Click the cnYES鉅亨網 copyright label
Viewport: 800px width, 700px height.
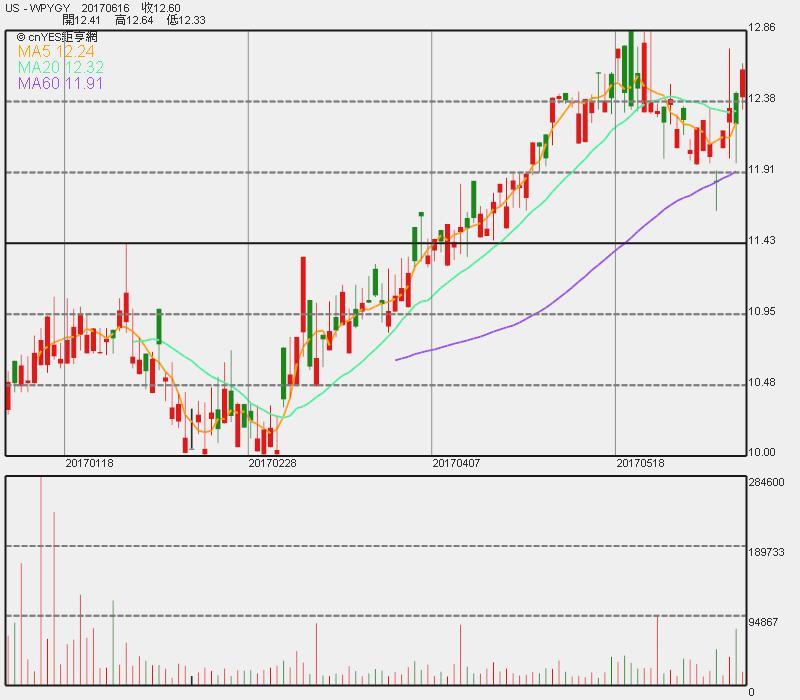[57, 37]
